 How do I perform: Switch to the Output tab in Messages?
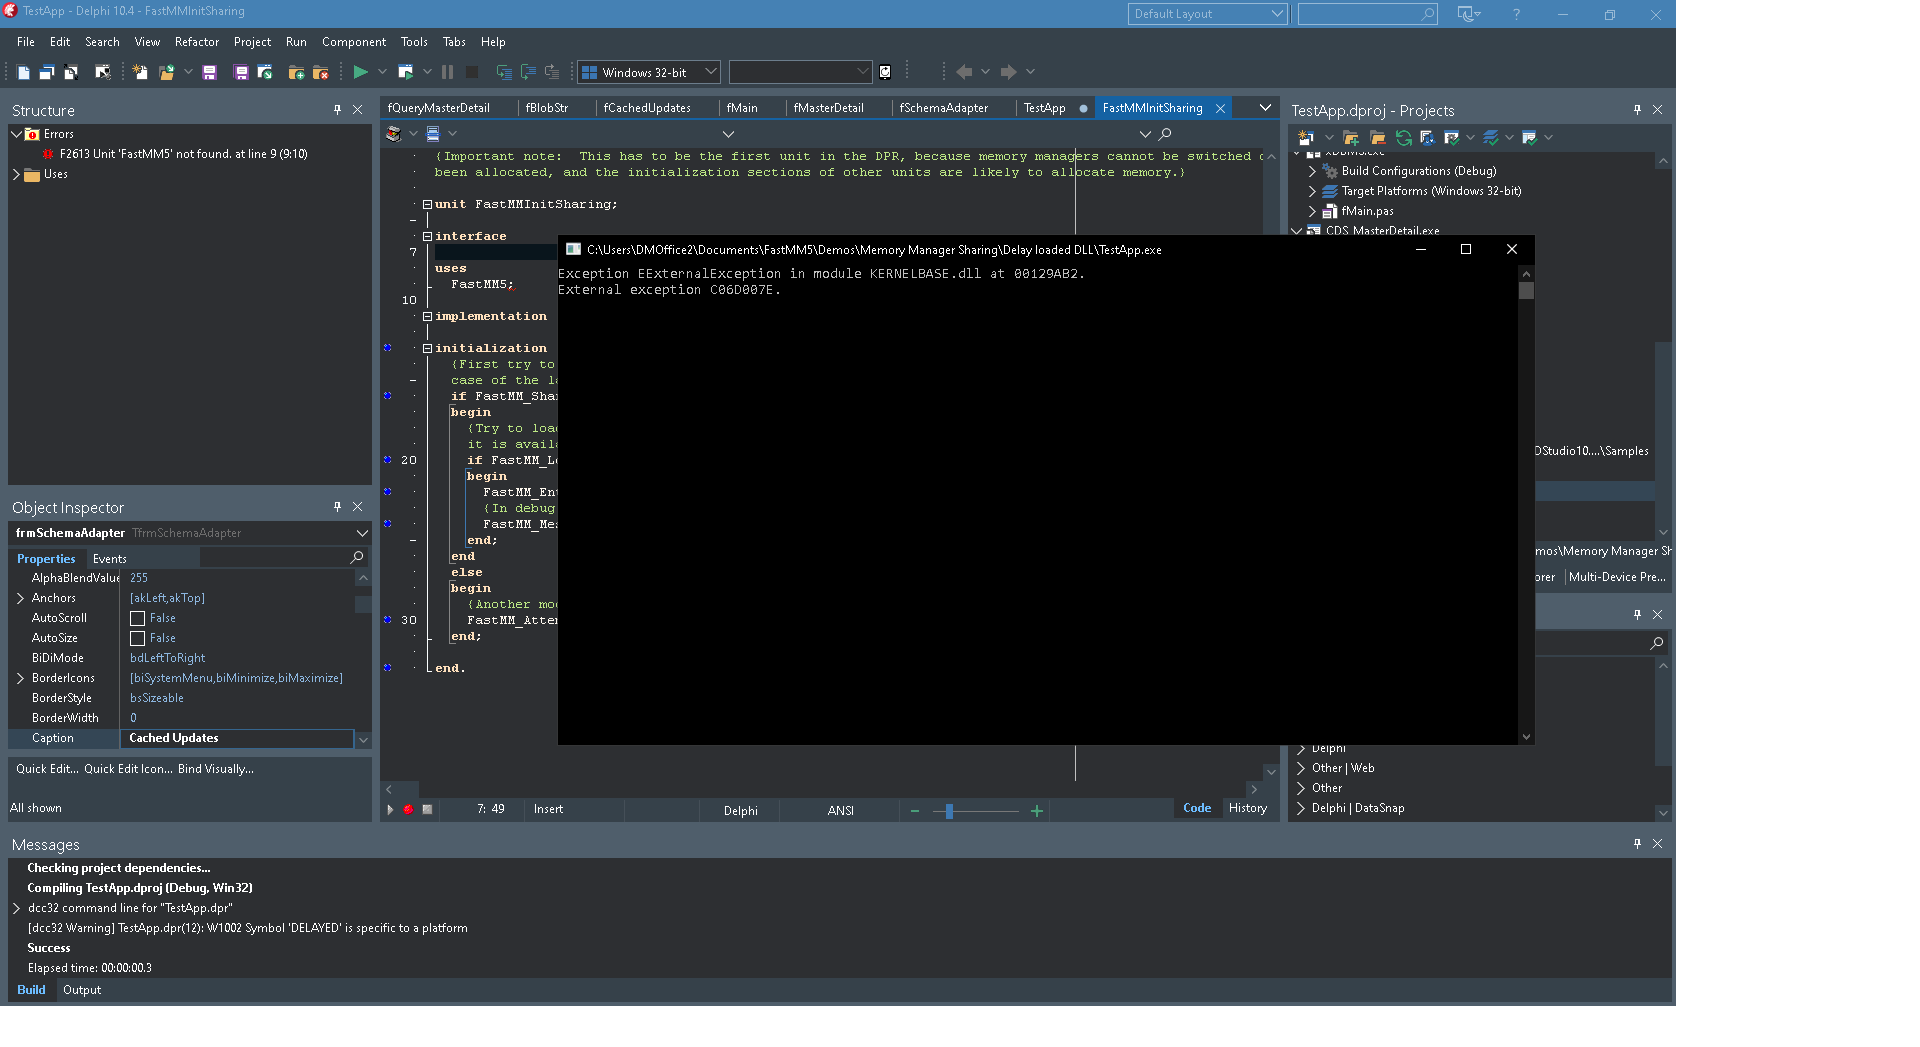pyautogui.click(x=82, y=990)
